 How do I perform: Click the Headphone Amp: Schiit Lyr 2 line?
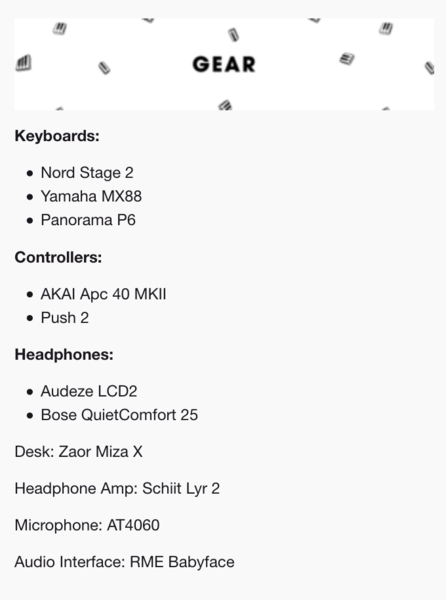coord(117,488)
